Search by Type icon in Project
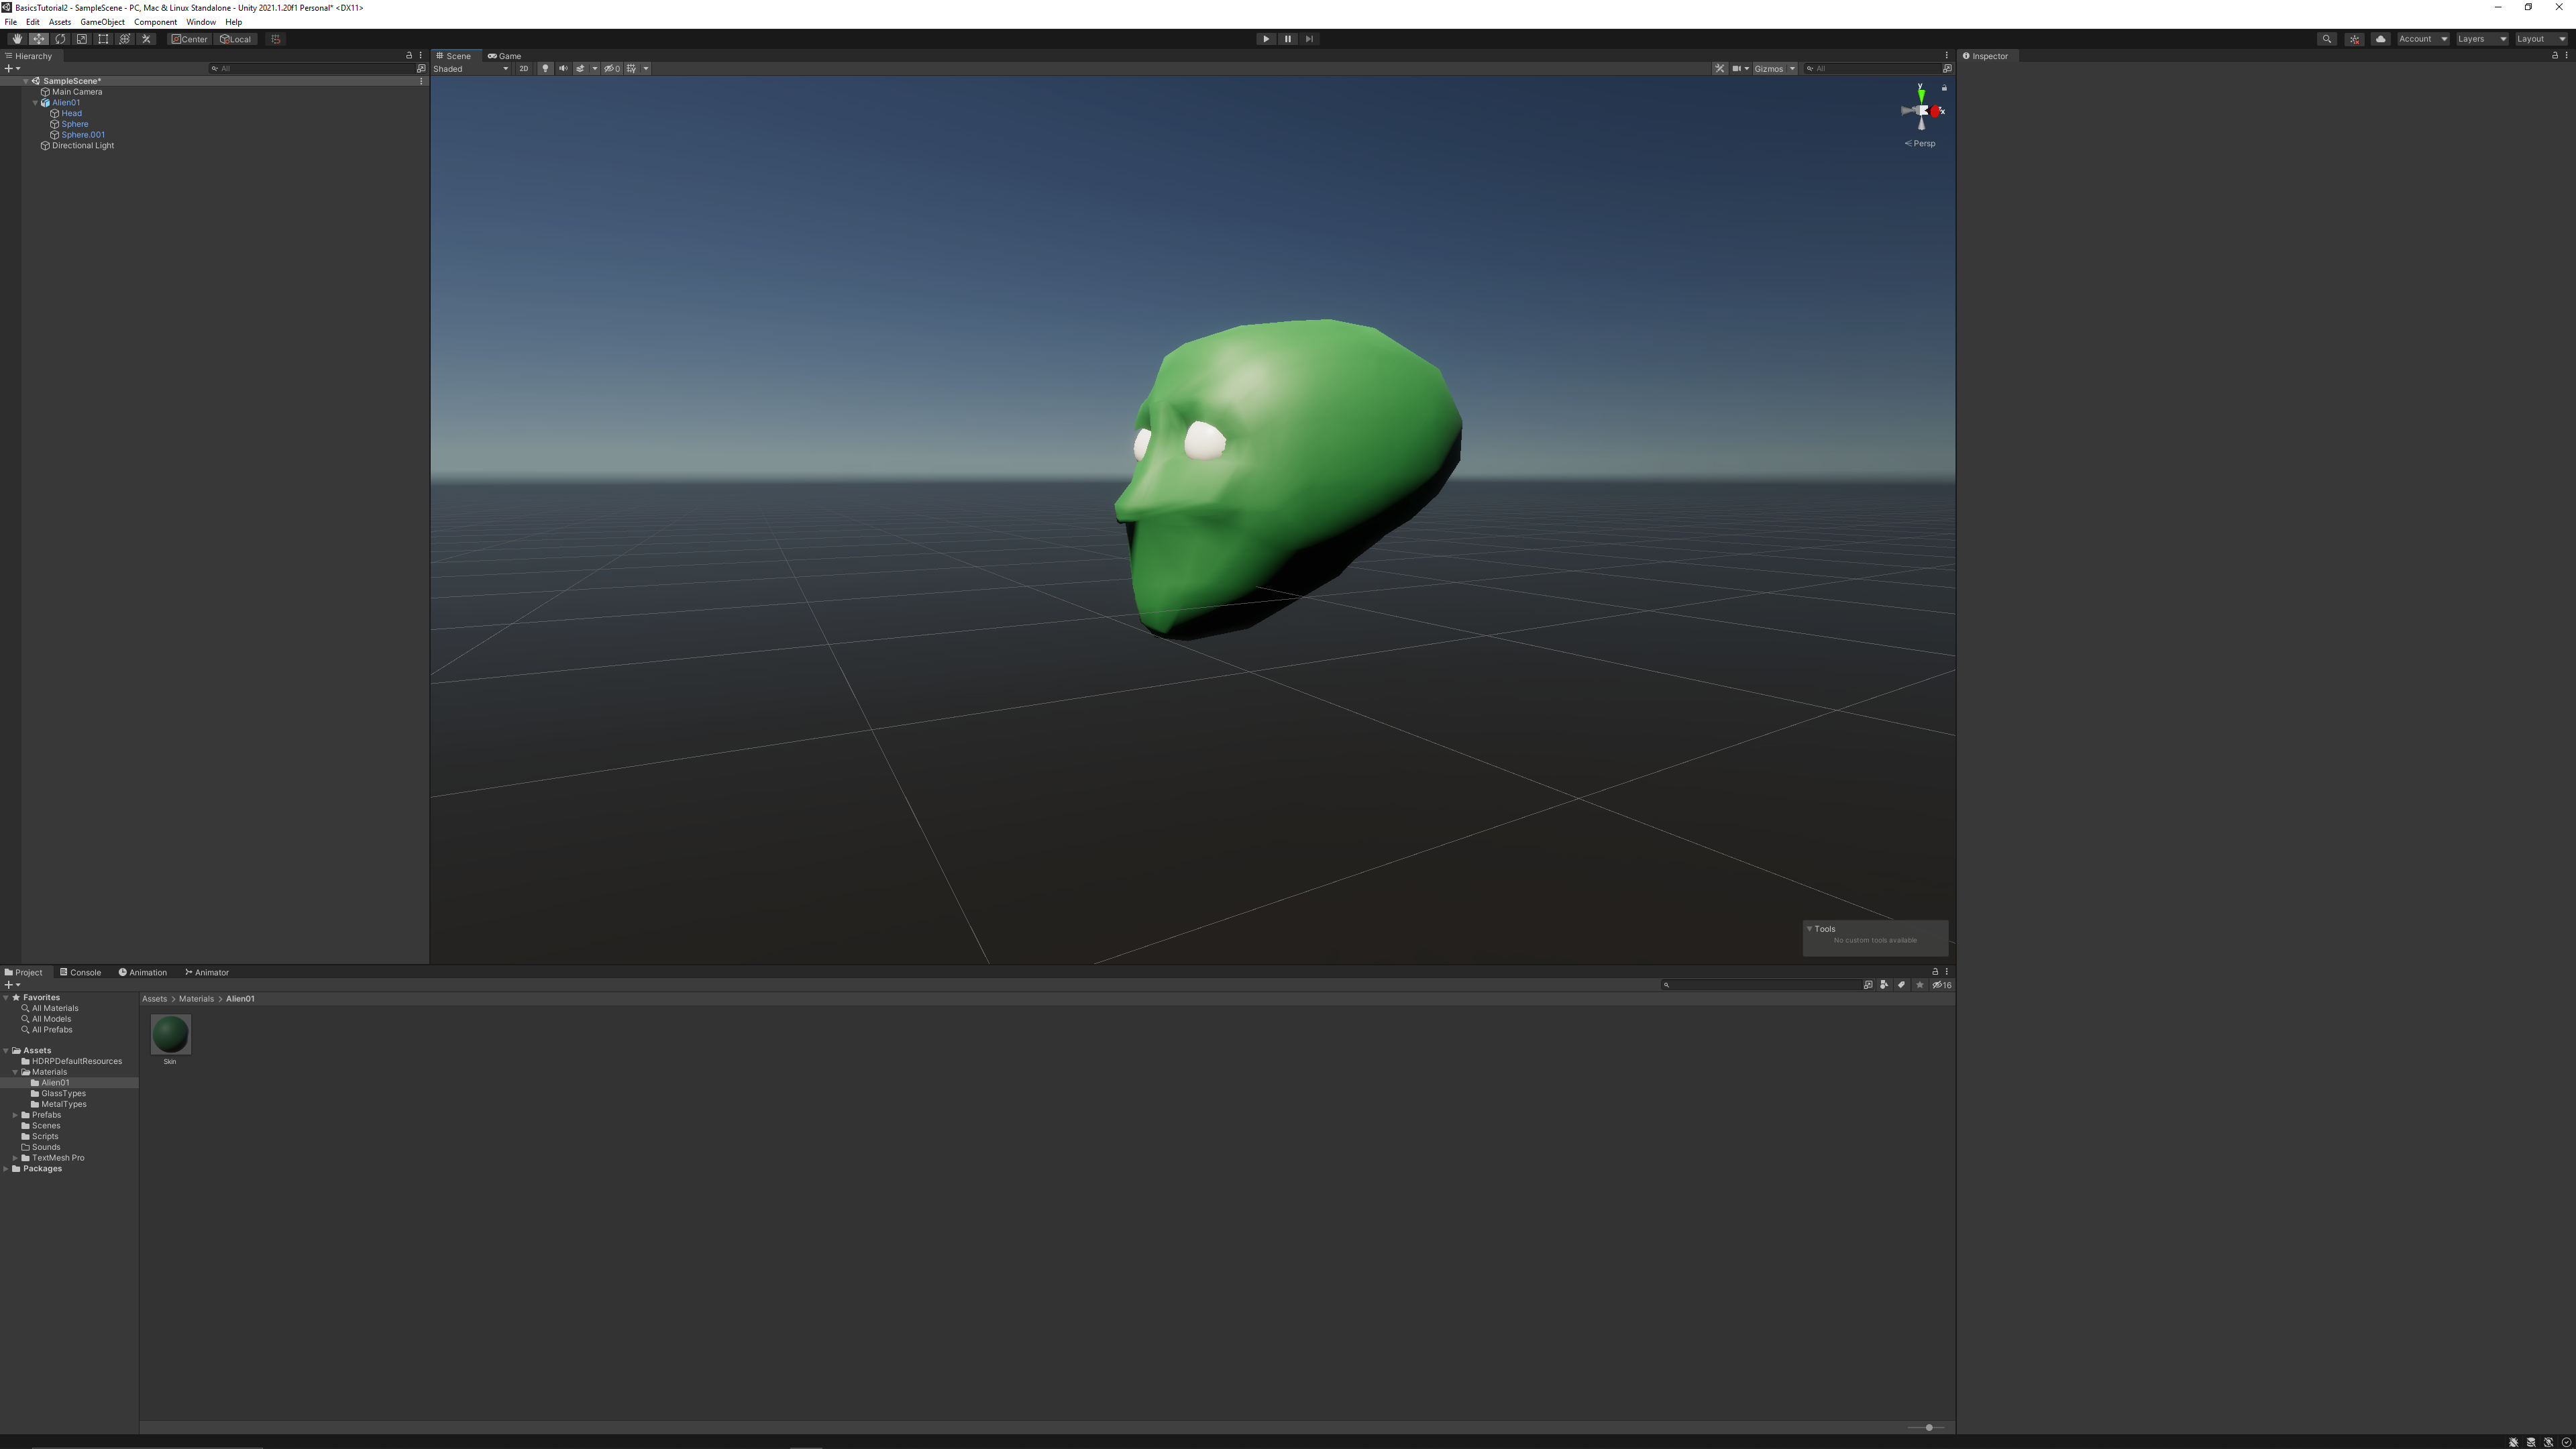The height and width of the screenshot is (1449, 2576). point(1884,985)
